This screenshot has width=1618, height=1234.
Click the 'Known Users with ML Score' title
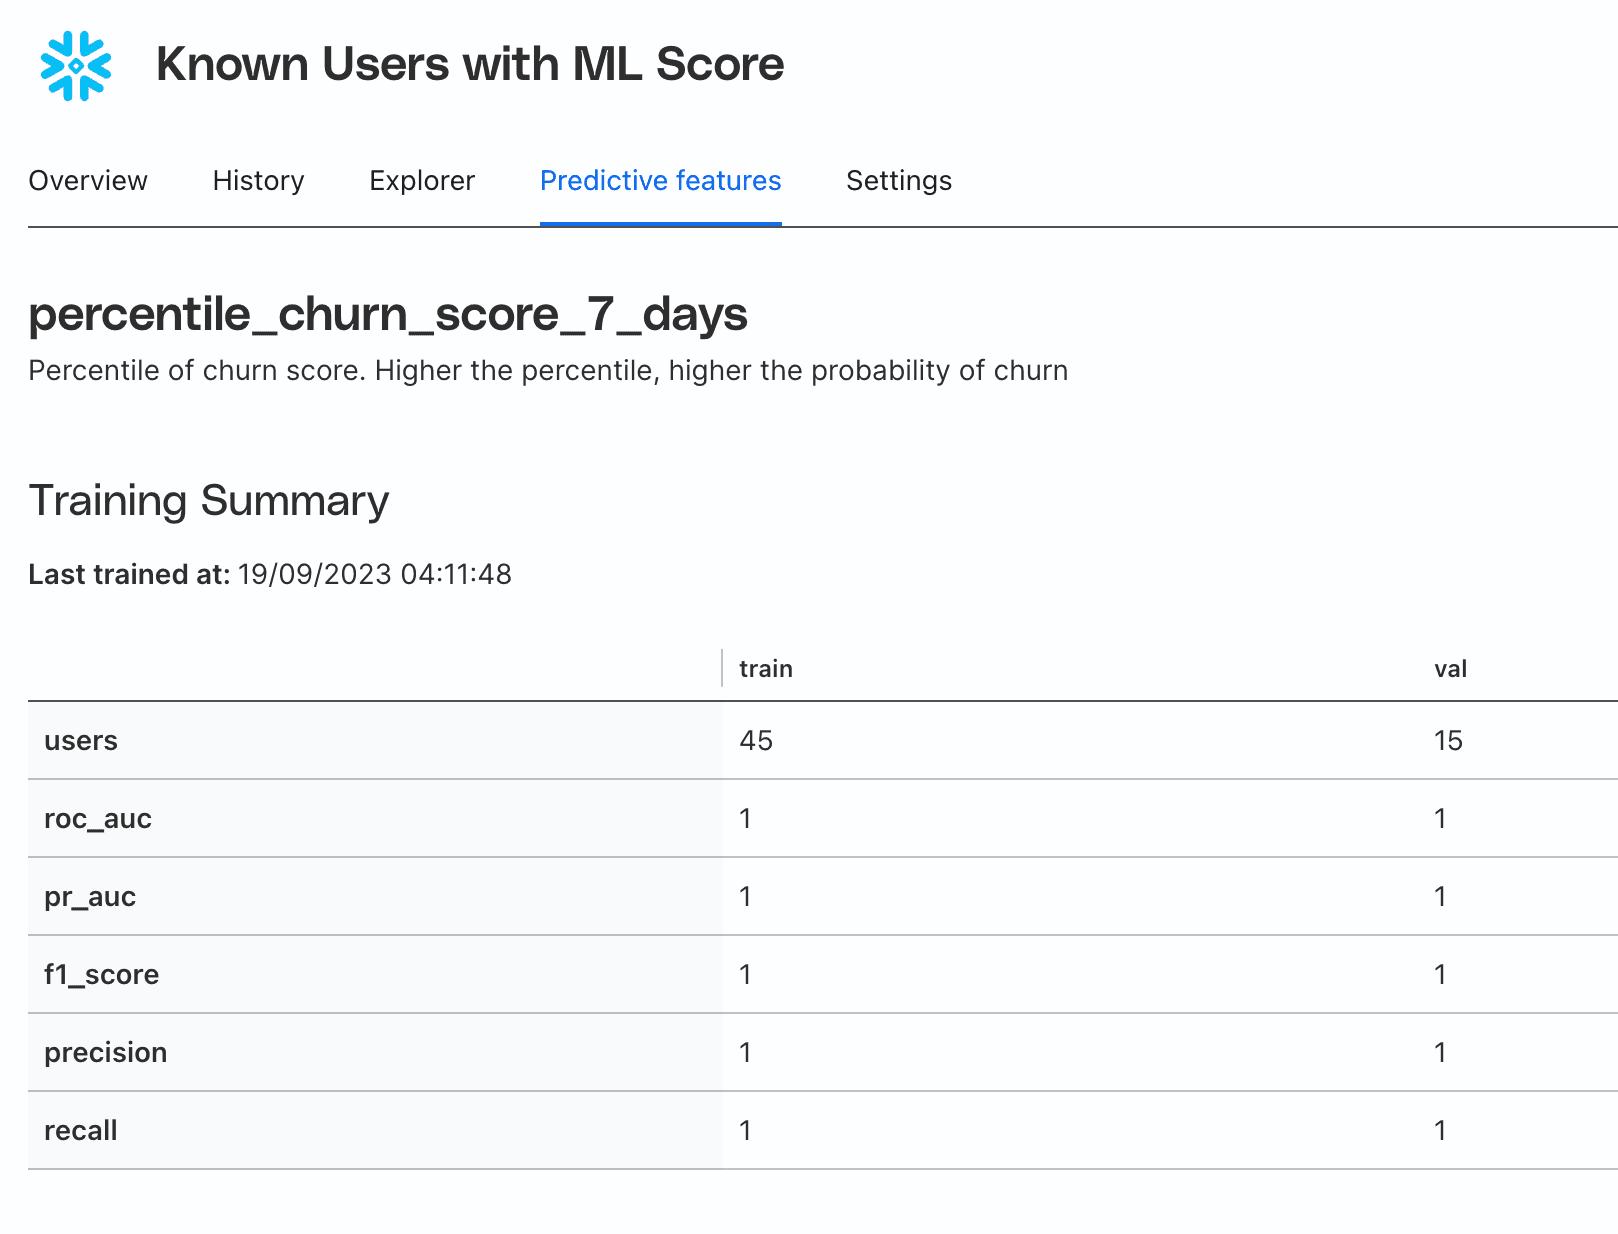pyautogui.click(x=470, y=65)
